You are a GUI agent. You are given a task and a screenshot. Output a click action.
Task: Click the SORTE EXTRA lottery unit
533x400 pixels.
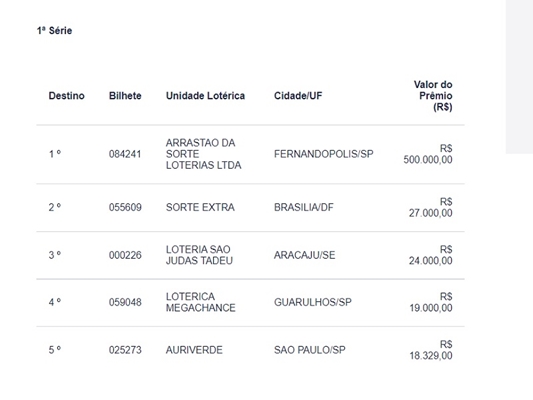click(200, 207)
